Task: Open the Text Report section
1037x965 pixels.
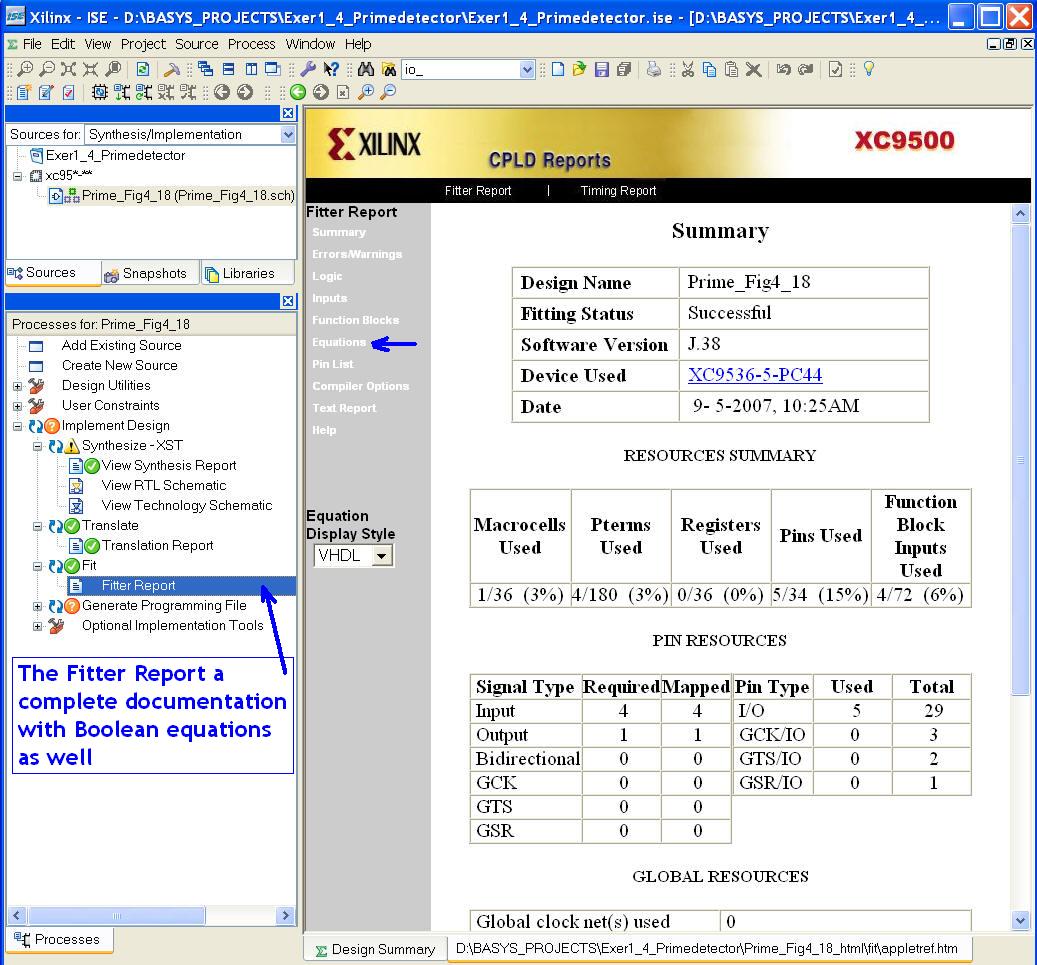Action: pyautogui.click(x=344, y=408)
